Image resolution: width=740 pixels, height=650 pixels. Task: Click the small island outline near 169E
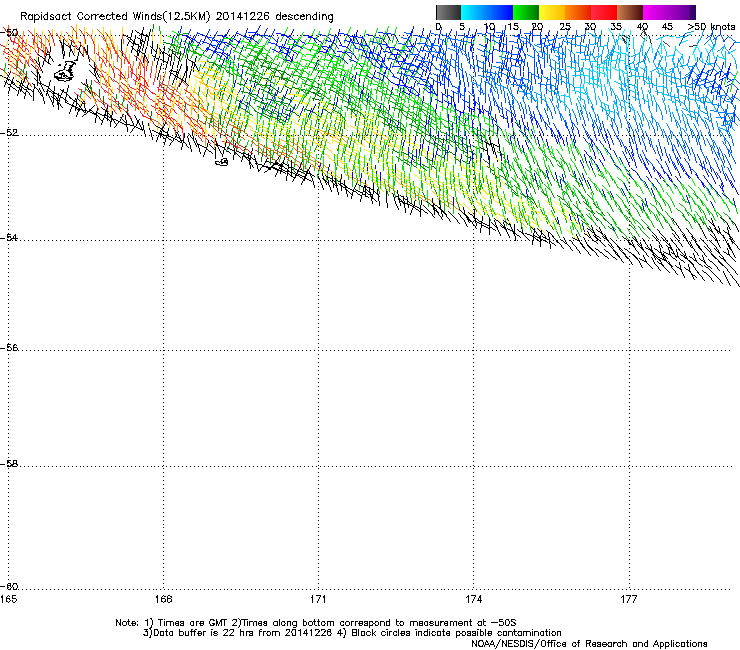coord(221,162)
